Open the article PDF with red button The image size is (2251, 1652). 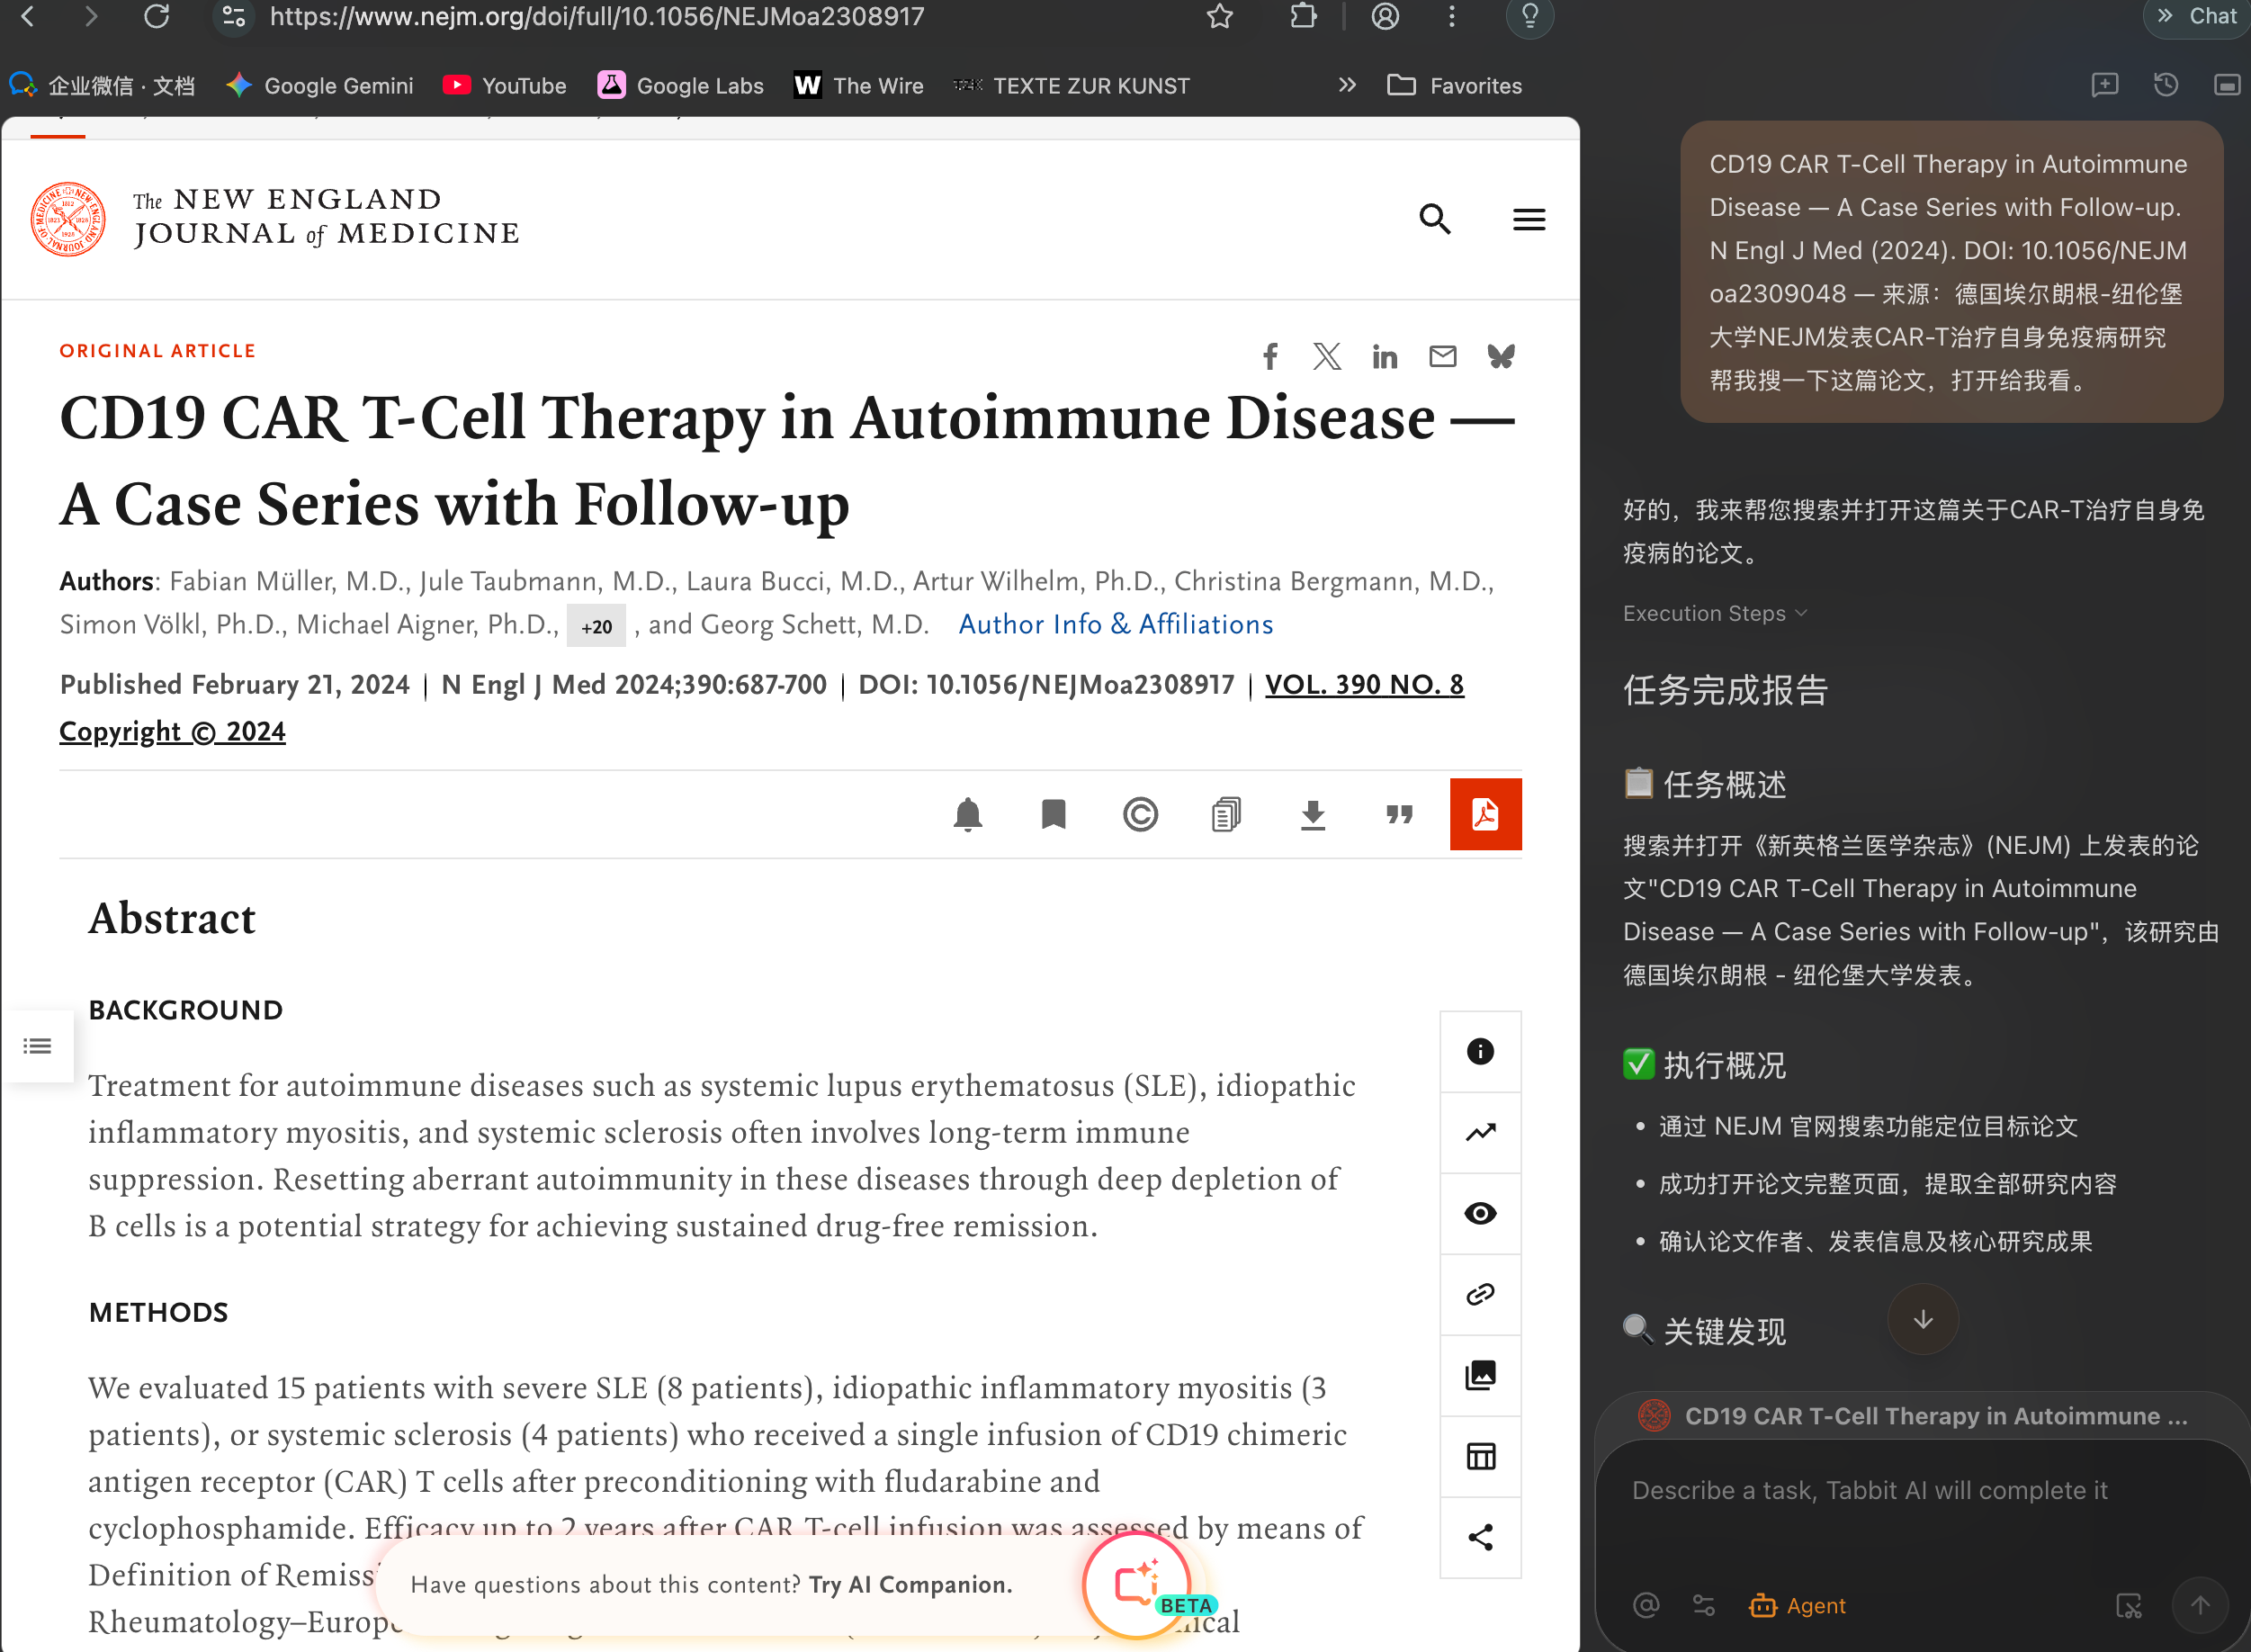[x=1485, y=814]
